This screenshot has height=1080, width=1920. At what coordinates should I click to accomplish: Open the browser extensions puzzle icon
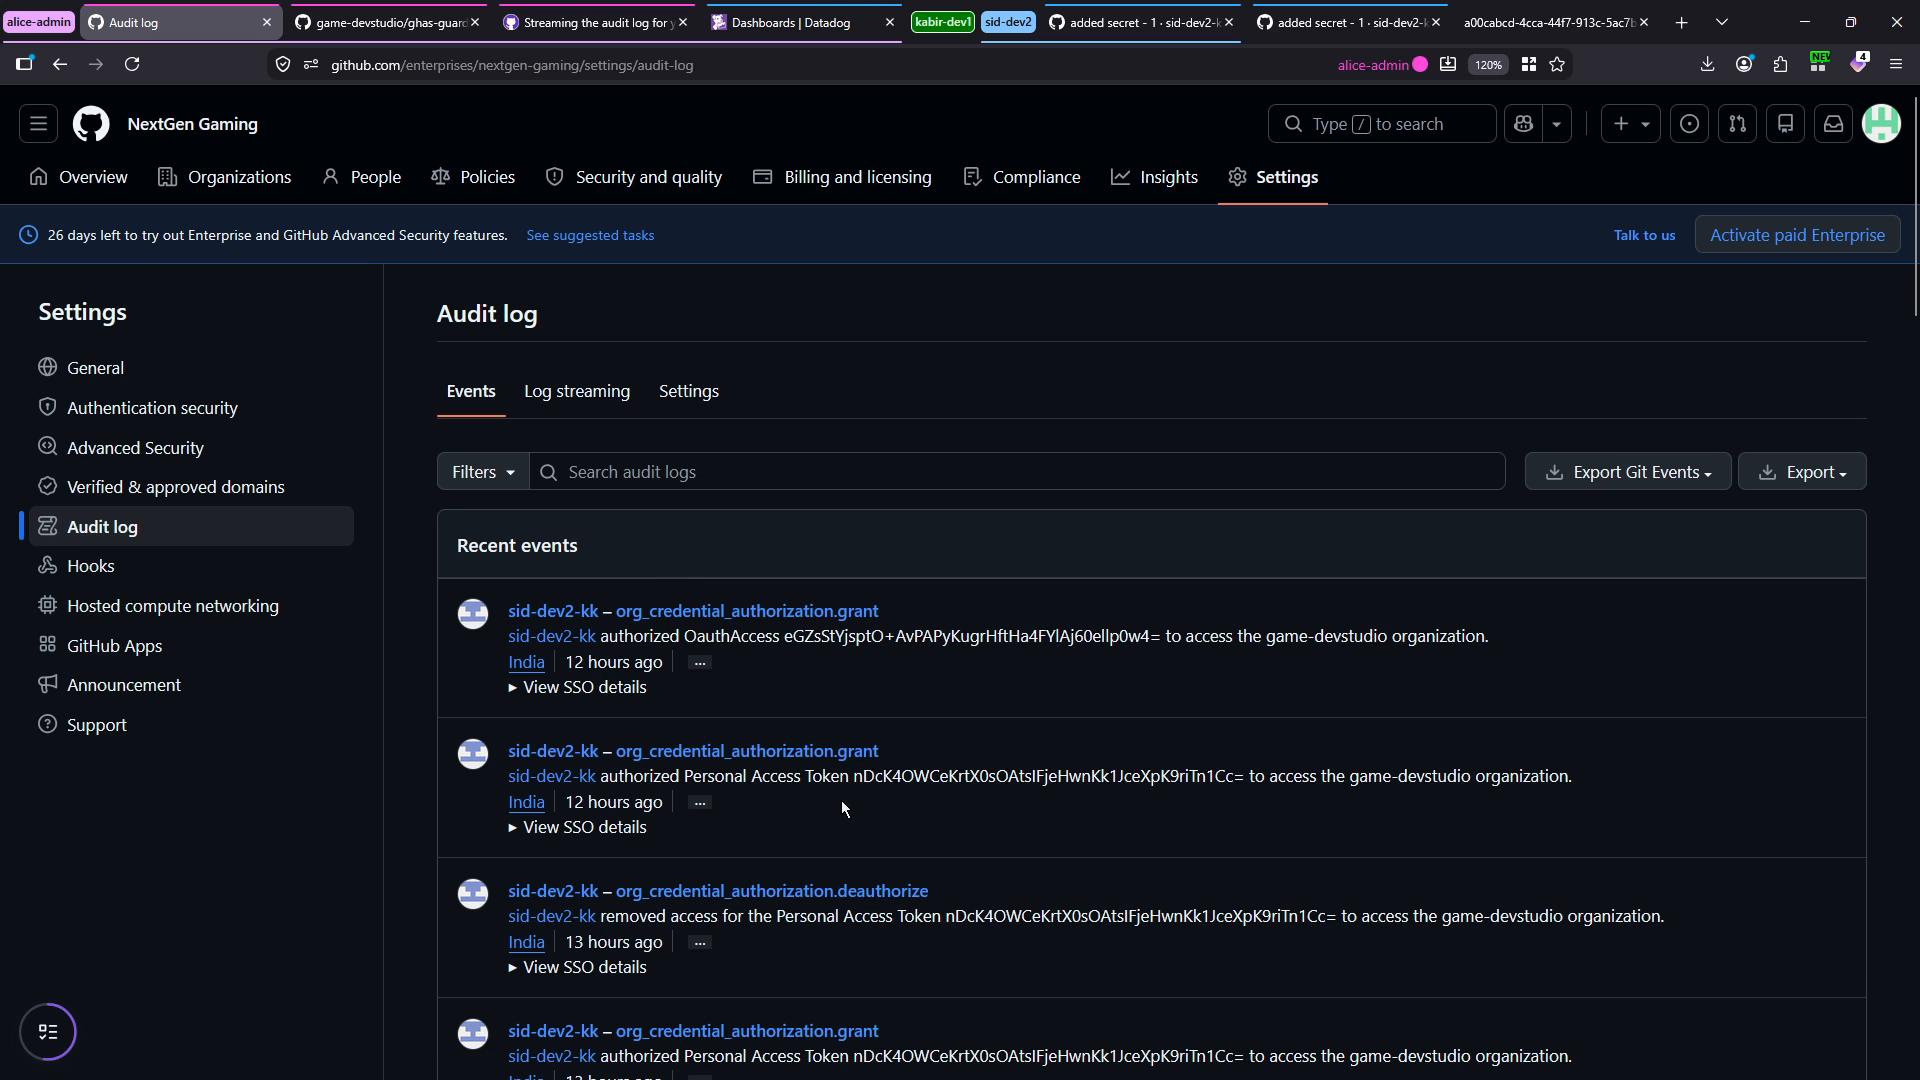[x=1780, y=64]
